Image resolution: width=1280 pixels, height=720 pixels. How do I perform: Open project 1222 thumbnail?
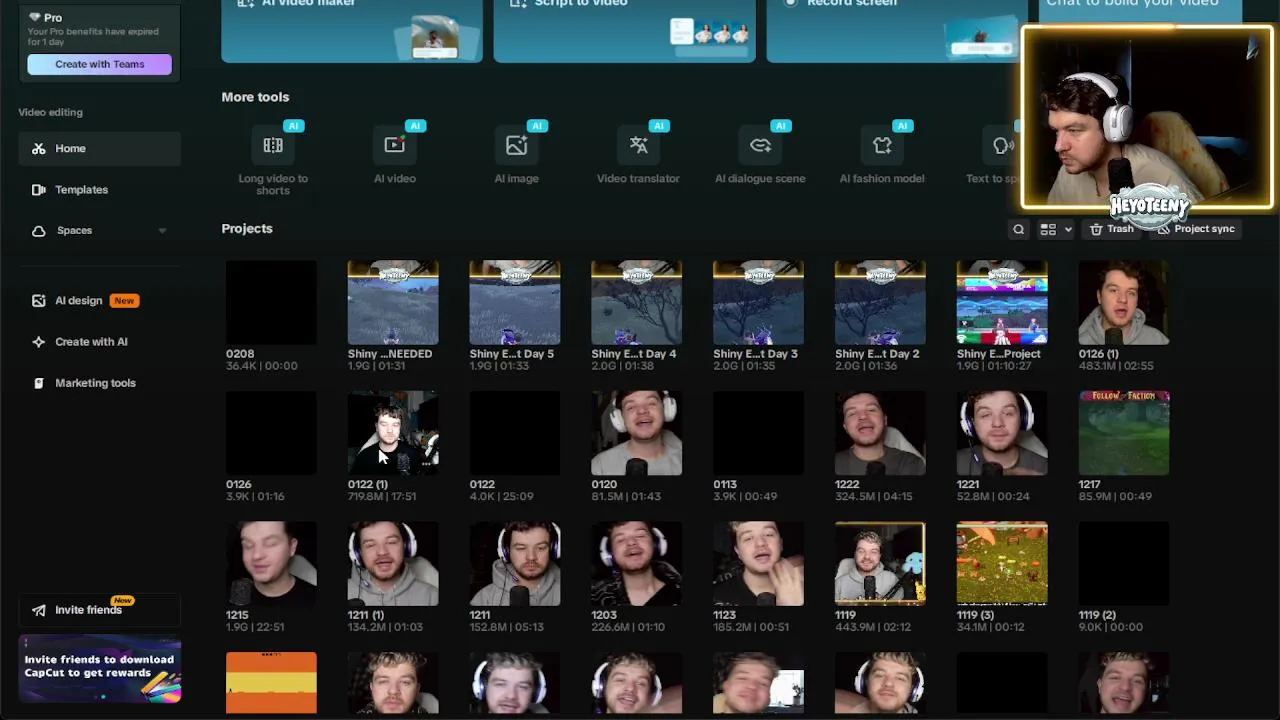[880, 433]
